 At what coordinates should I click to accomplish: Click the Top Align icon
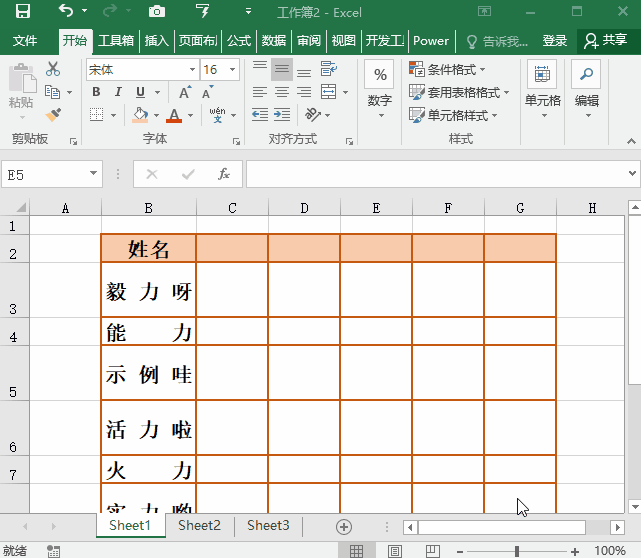260,65
